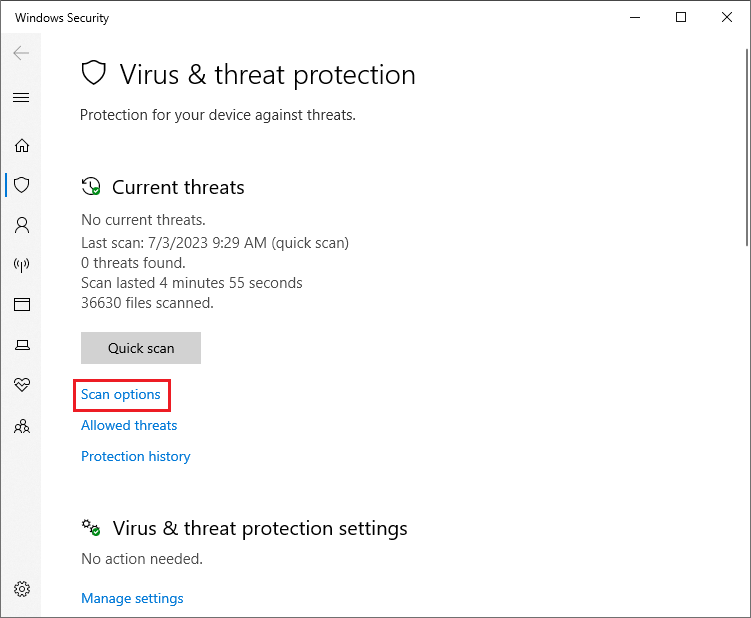Click the vertical scrollbar thumb
The height and width of the screenshot is (618, 751).
coord(748,147)
